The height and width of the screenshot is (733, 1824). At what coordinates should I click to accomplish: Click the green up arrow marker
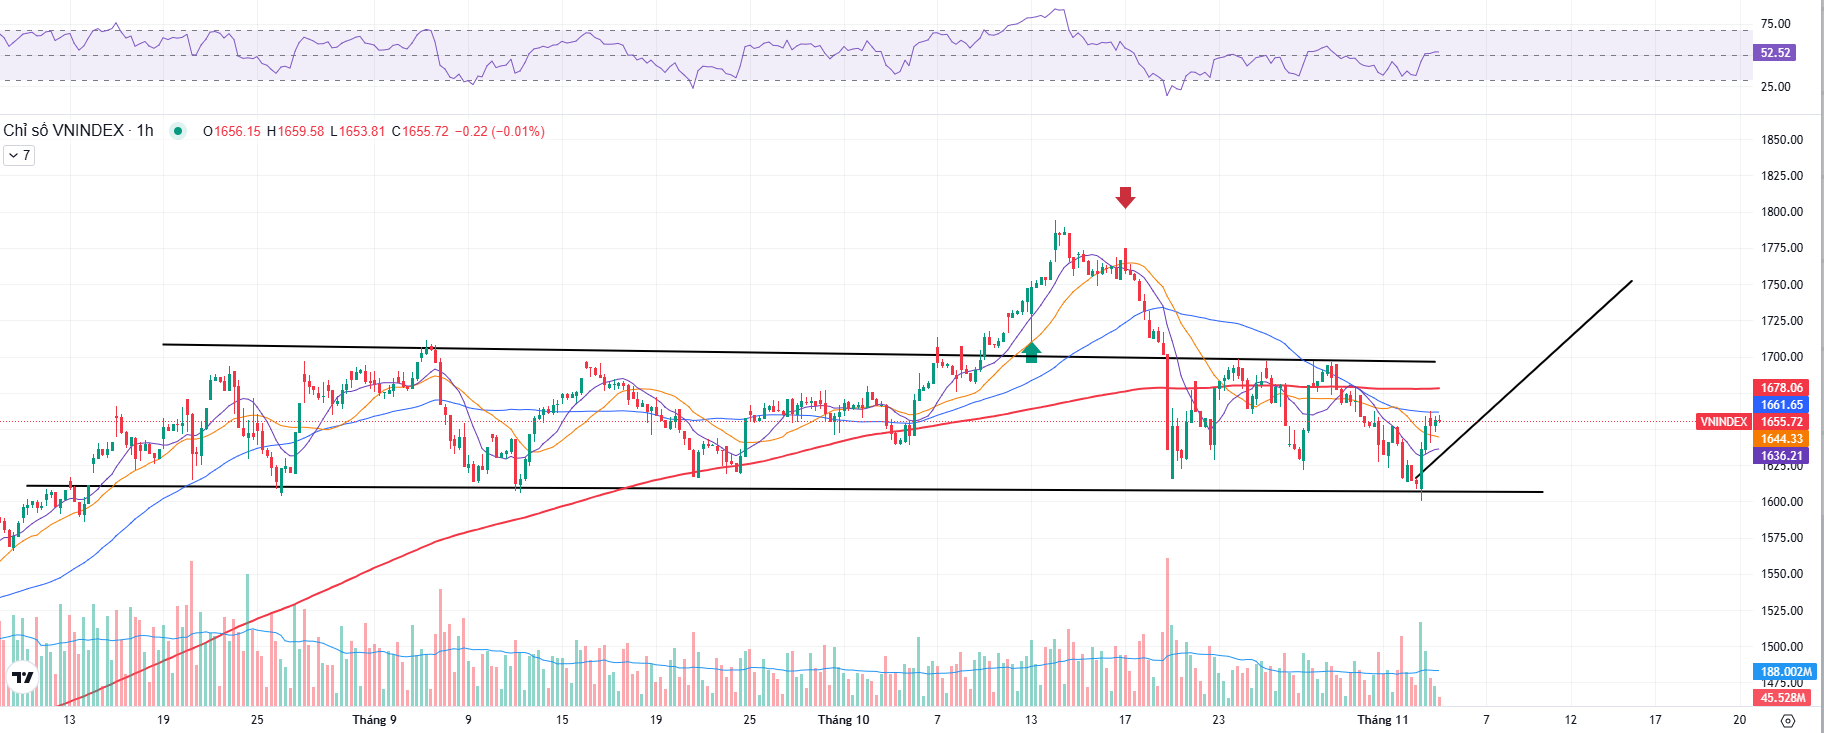click(x=1031, y=351)
